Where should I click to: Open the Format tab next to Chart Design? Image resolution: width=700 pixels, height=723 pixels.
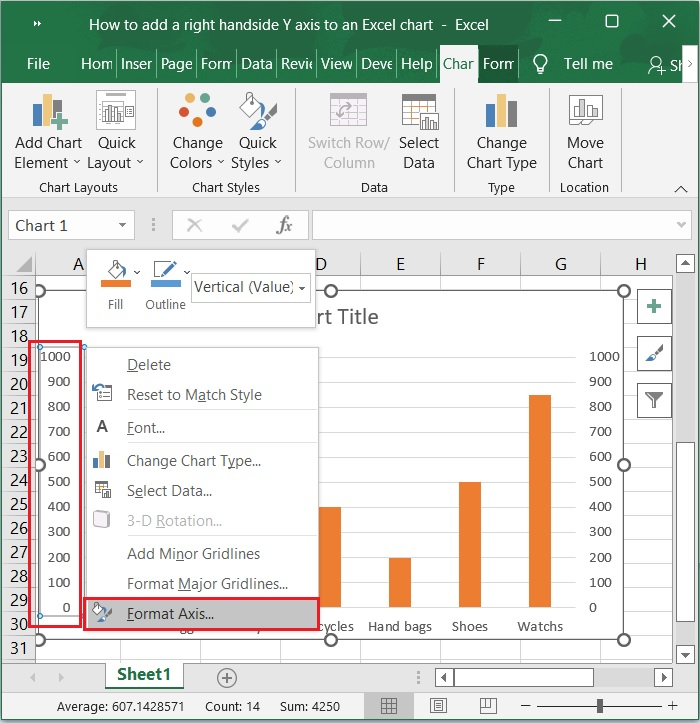click(x=498, y=64)
